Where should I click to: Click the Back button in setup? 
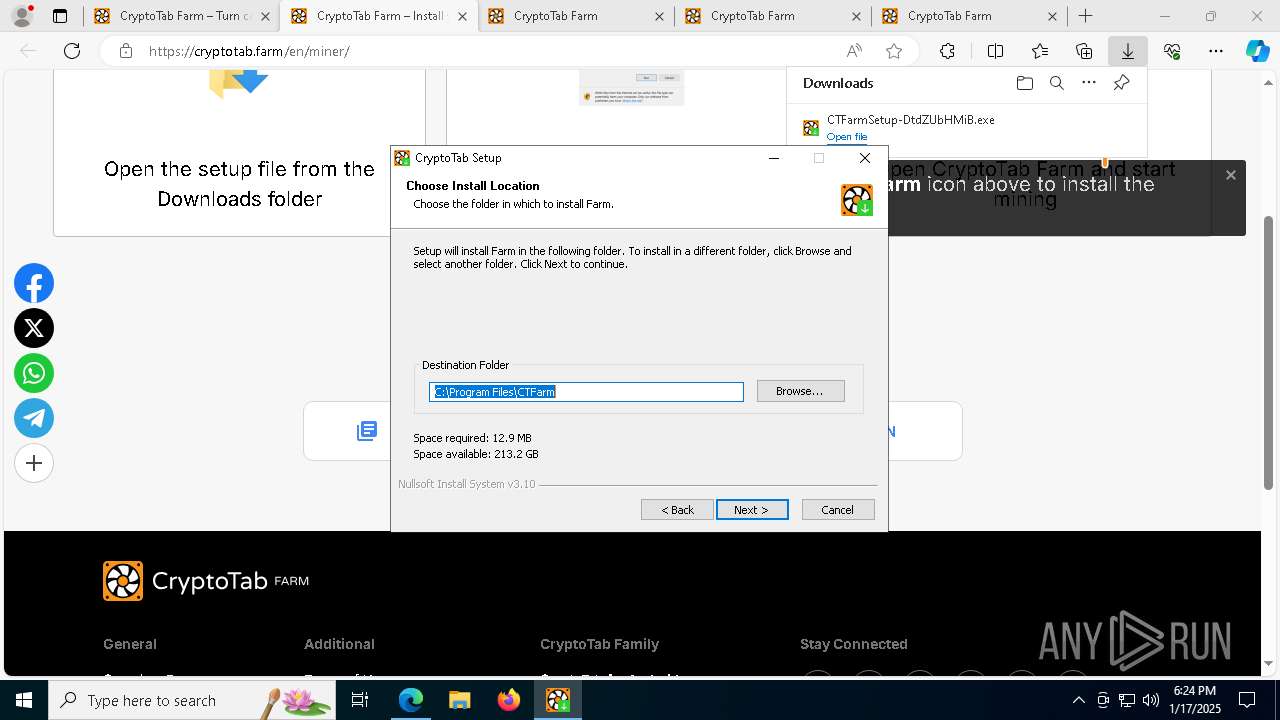coord(677,510)
